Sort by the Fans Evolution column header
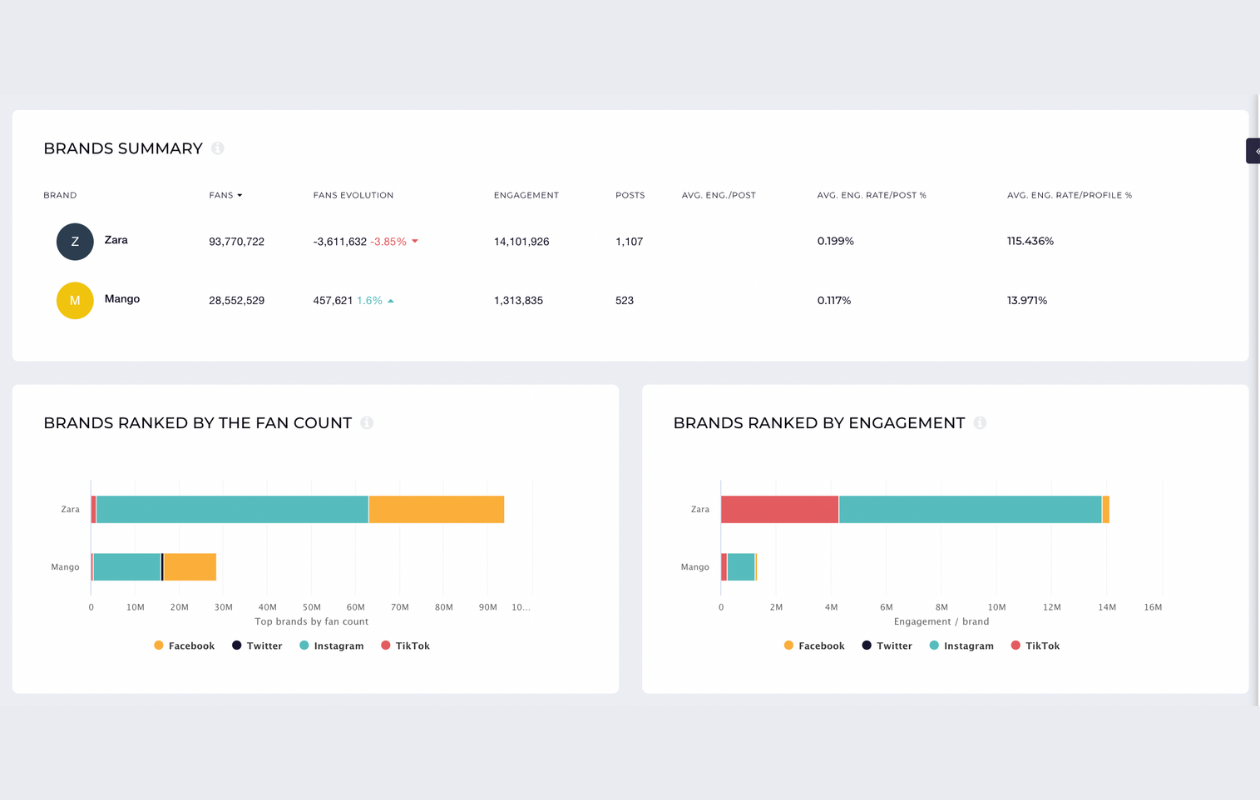Viewport: 1260px width, 800px height. [353, 195]
